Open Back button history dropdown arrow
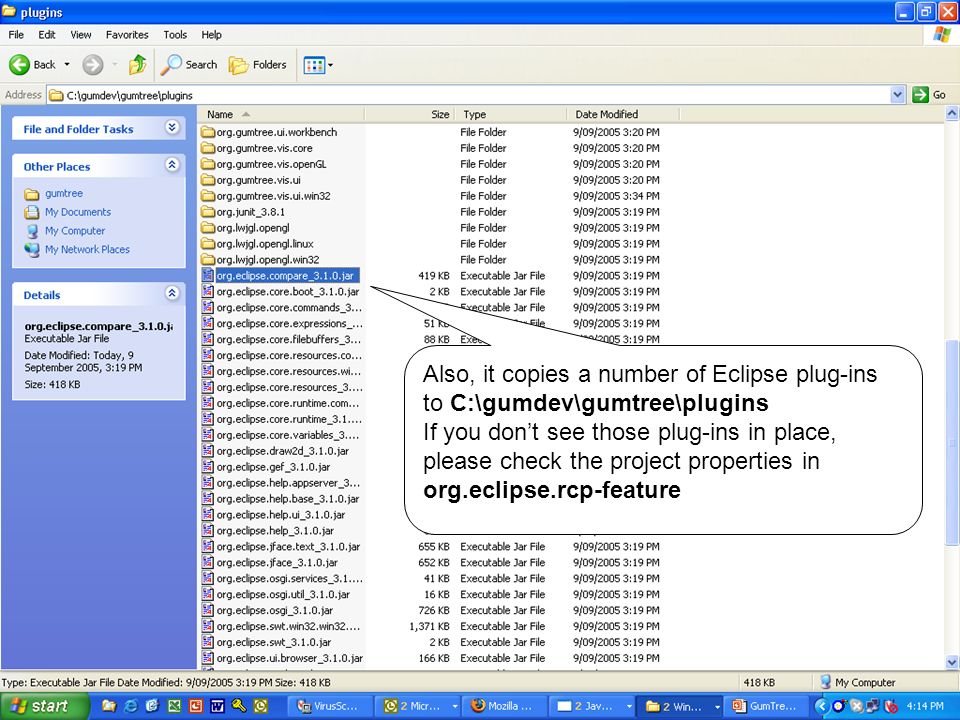Viewport: 960px width, 720px height. (67, 64)
